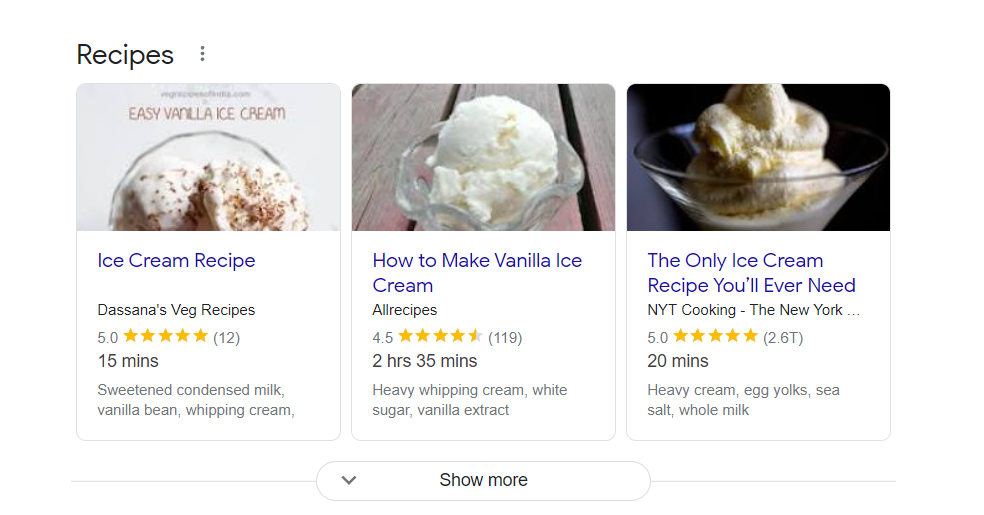Click the 4.5 star rating with 119 reviews
Screen dimensions: 984x515
click(446, 337)
